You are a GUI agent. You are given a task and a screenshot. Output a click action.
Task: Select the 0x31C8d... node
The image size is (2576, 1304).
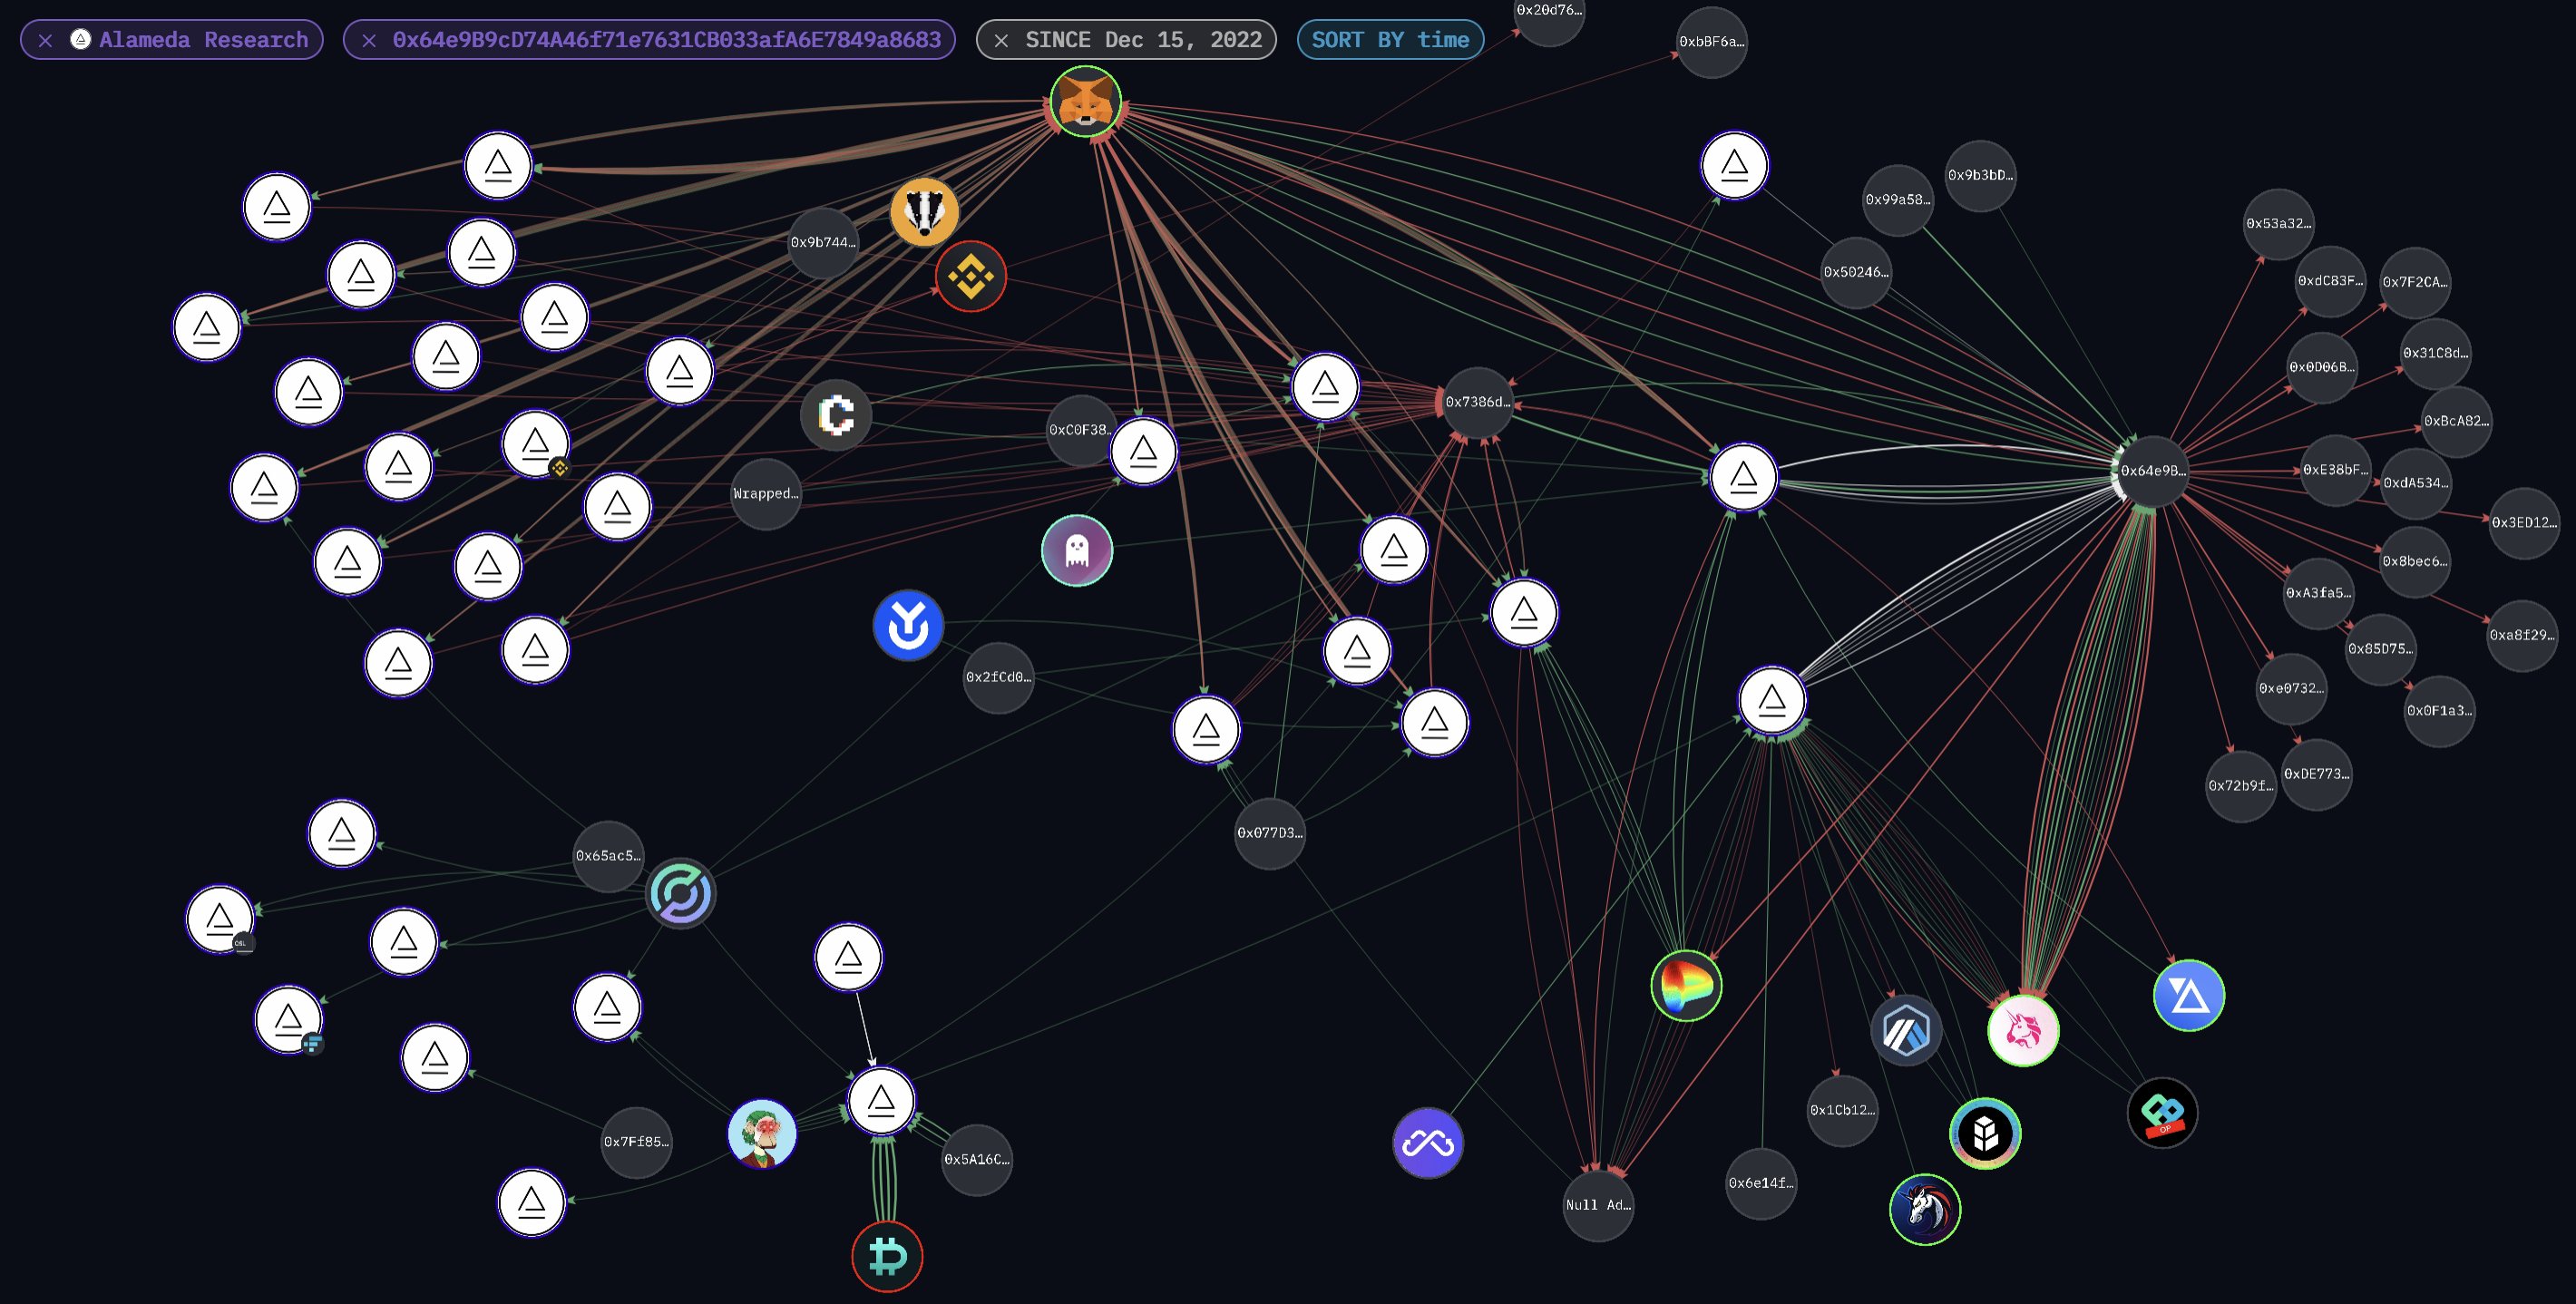2435,353
